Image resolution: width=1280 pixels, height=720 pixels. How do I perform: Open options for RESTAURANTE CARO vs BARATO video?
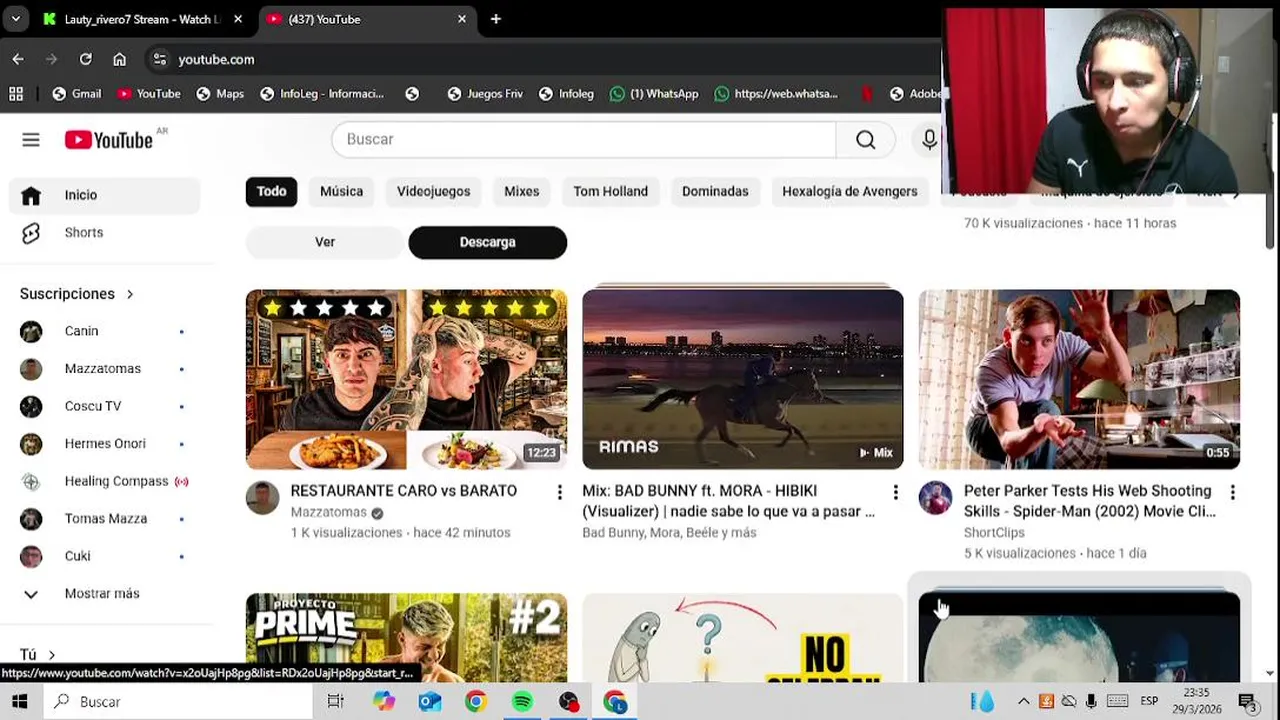pos(559,492)
